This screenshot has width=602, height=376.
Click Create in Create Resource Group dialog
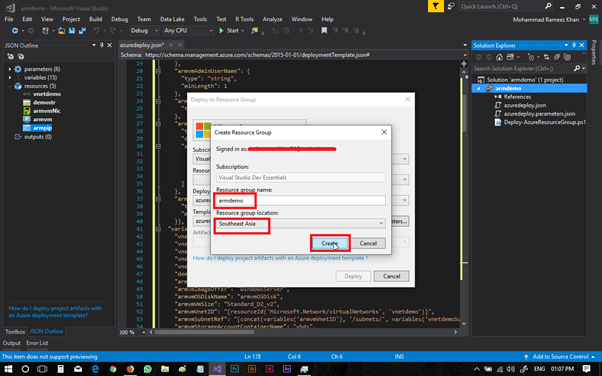tap(330, 243)
